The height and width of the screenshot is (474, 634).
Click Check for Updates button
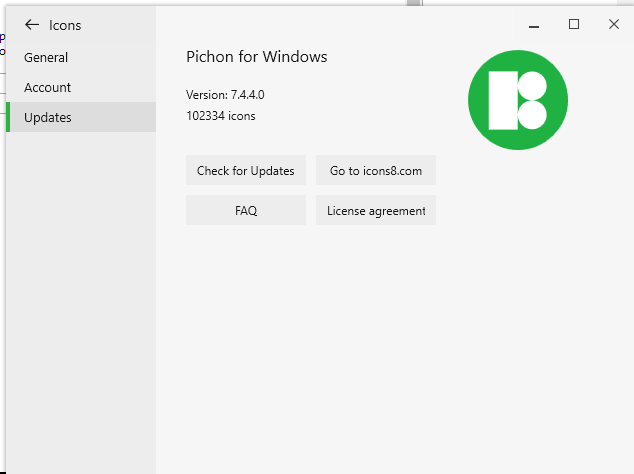click(x=246, y=170)
